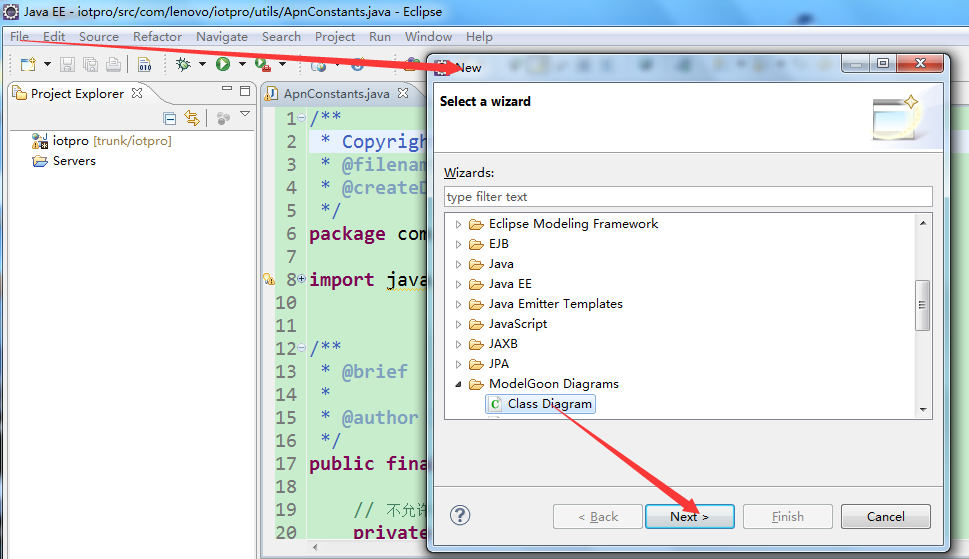Click the Save All toolbar icon
The height and width of the screenshot is (559, 969).
90,64
